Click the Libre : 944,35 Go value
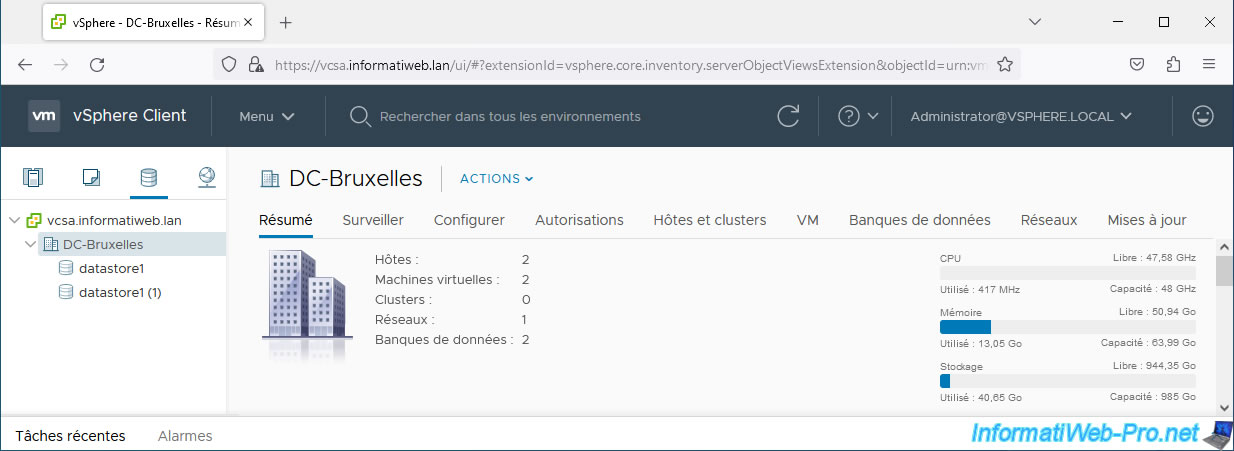This screenshot has width=1234, height=451. tap(1154, 366)
